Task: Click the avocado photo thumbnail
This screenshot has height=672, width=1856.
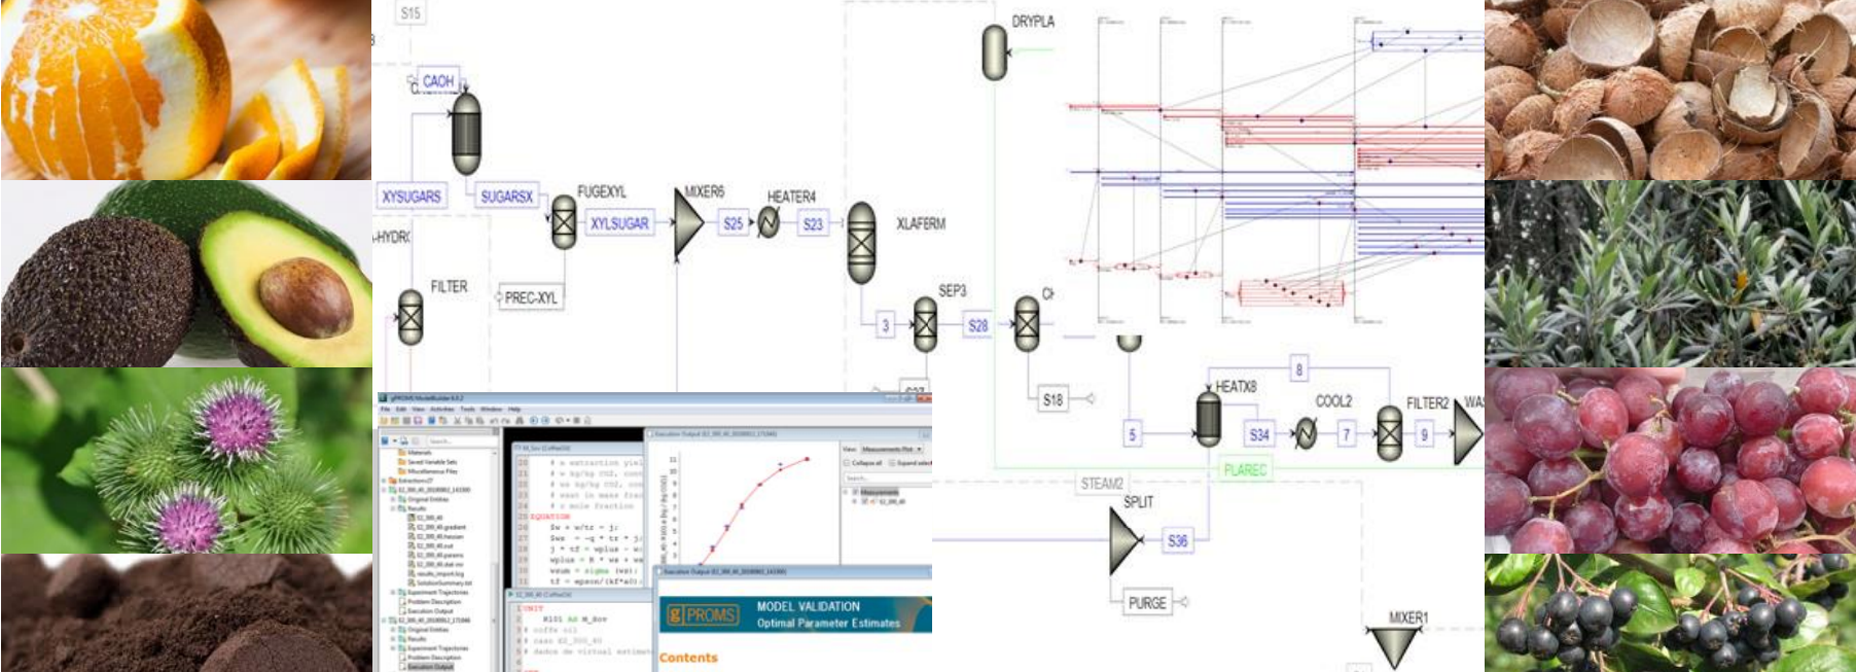Action: pyautogui.click(x=186, y=273)
